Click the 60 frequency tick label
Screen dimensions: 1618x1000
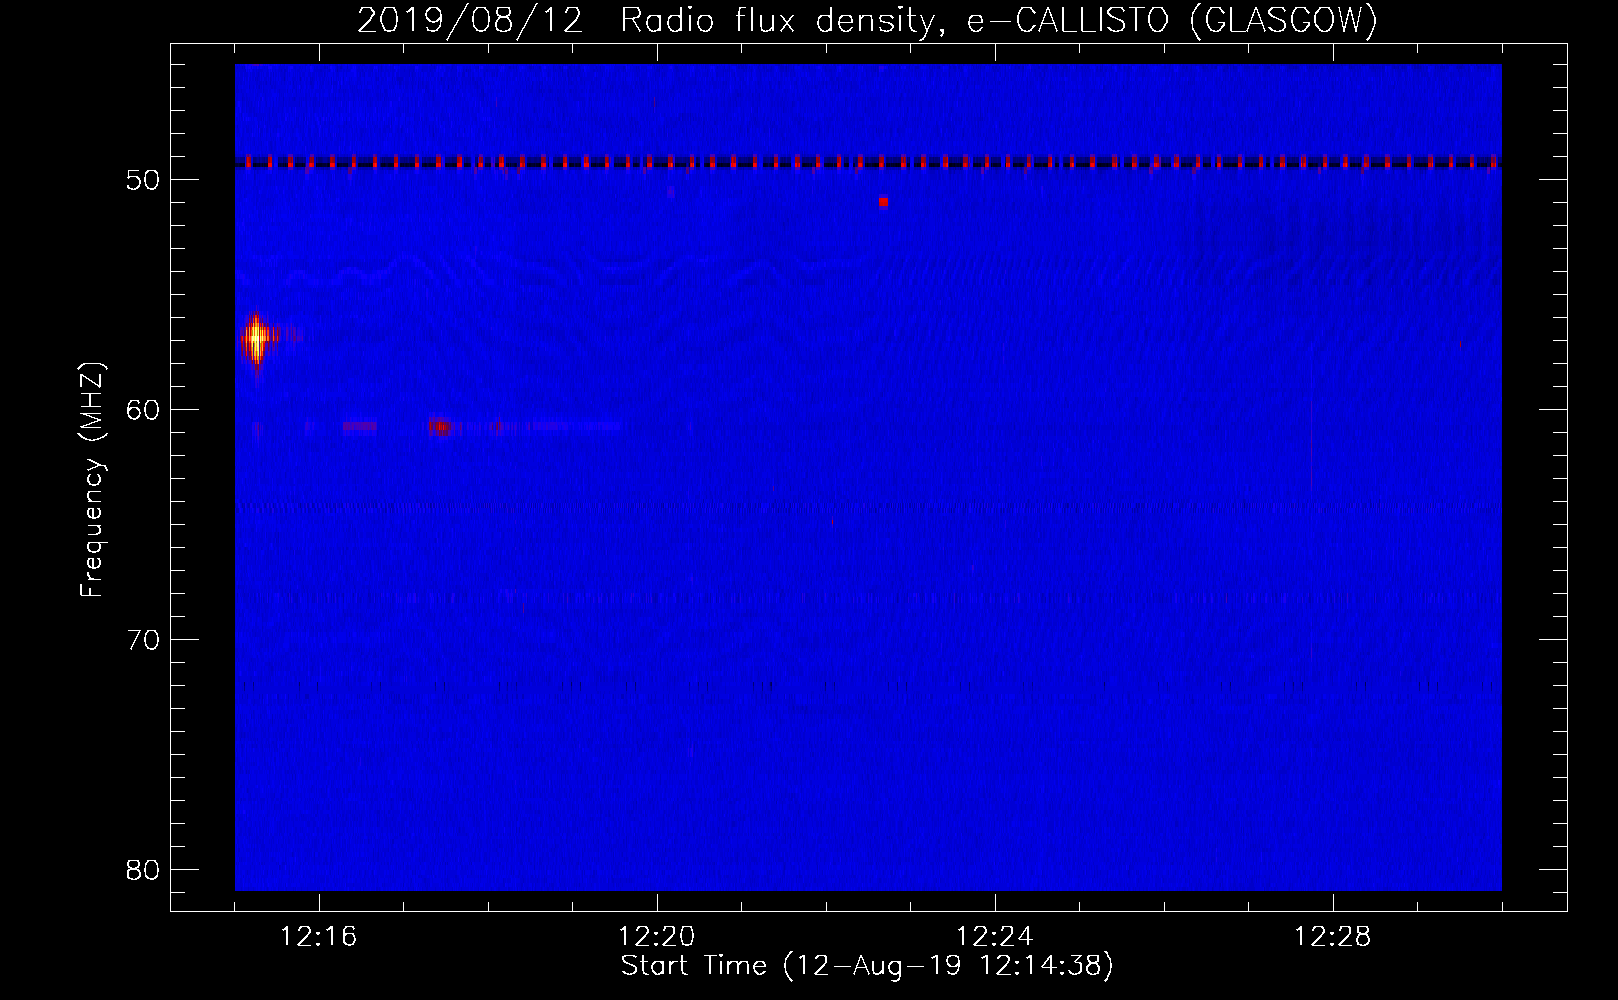point(143,411)
